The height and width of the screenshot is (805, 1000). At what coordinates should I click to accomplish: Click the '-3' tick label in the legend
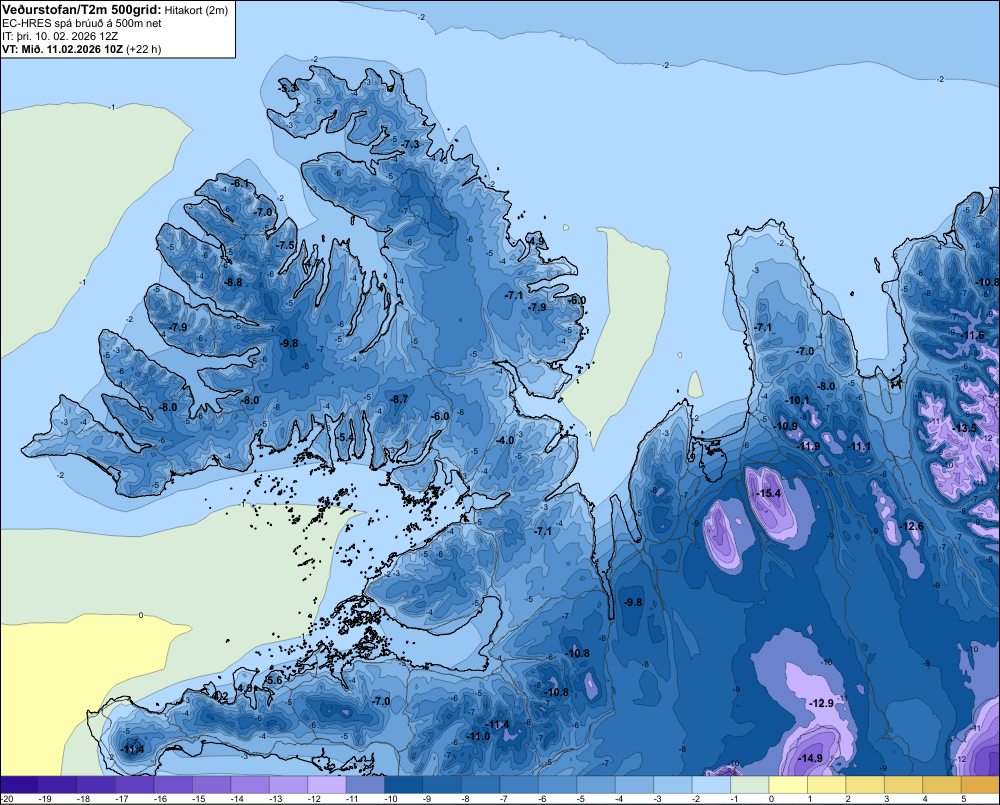[659, 799]
